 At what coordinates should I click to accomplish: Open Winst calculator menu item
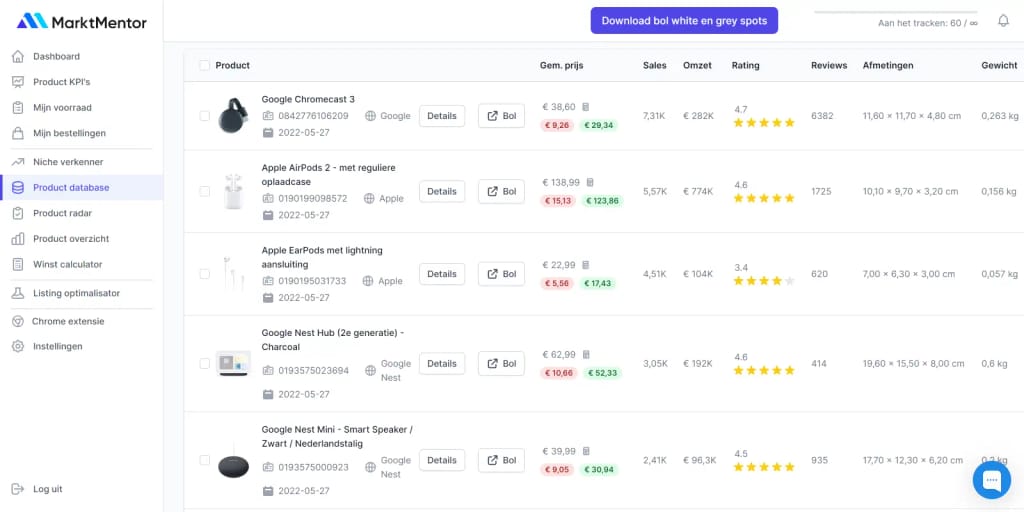click(68, 264)
